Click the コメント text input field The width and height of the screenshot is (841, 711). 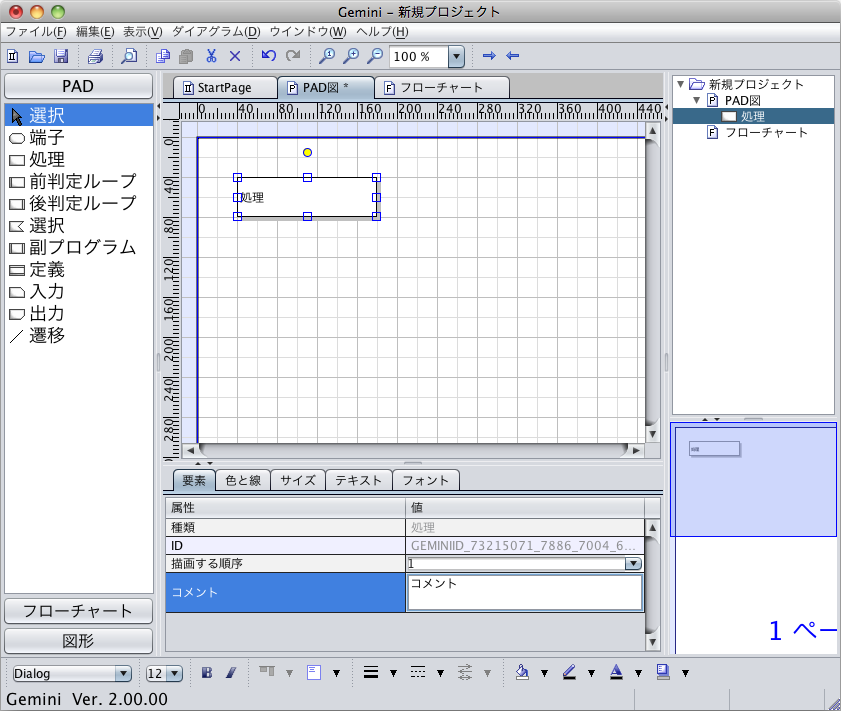tap(525, 592)
